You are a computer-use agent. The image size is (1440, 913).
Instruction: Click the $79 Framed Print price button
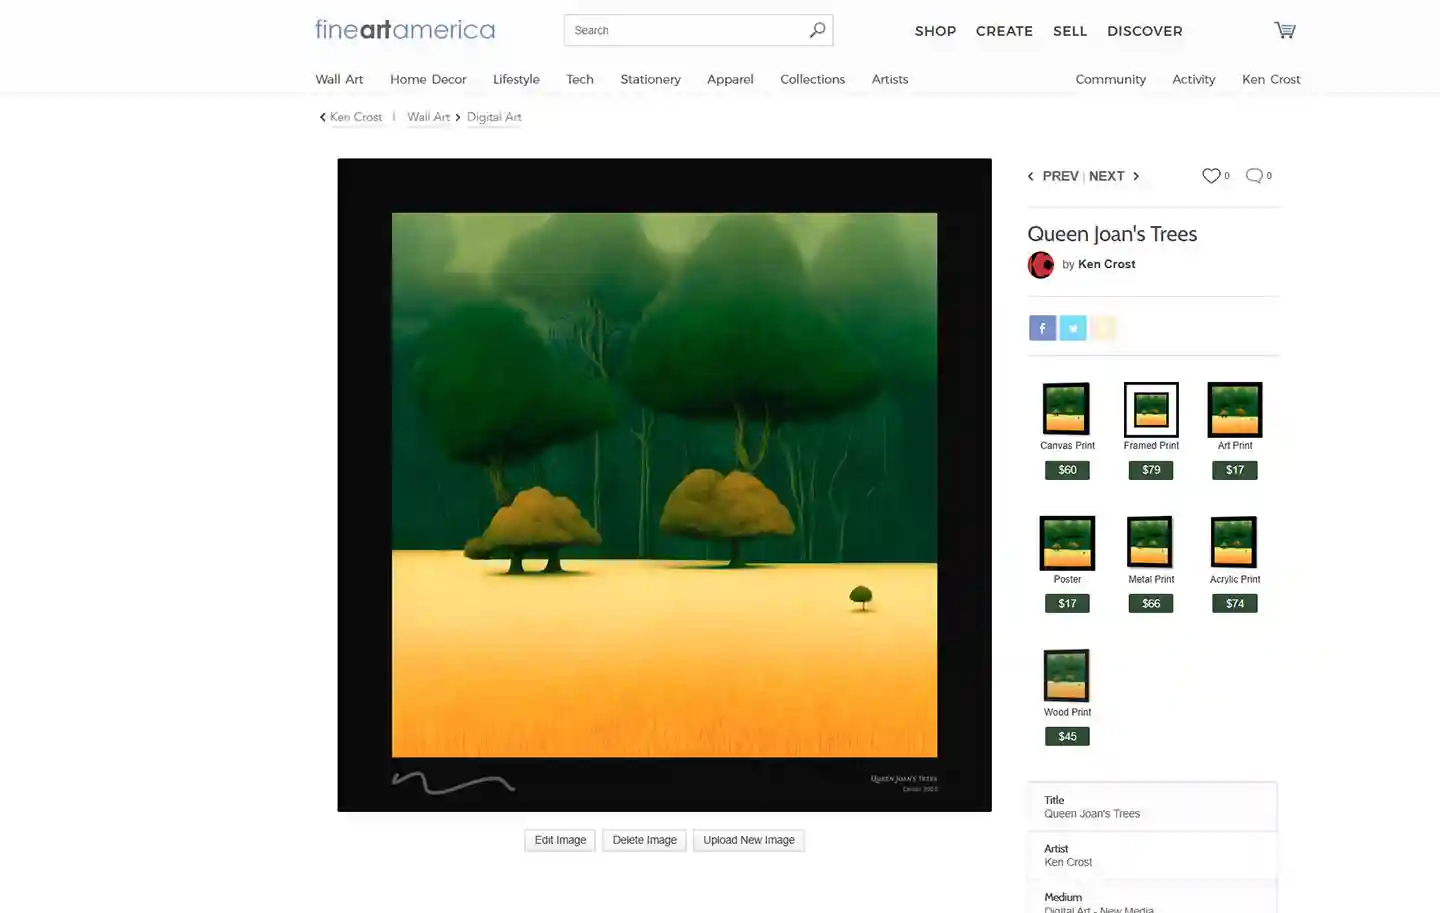pyautogui.click(x=1151, y=470)
